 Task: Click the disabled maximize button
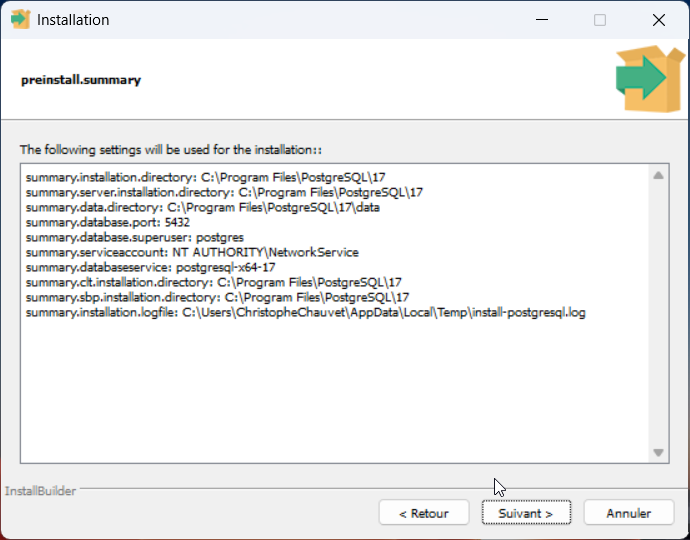[x=600, y=20]
